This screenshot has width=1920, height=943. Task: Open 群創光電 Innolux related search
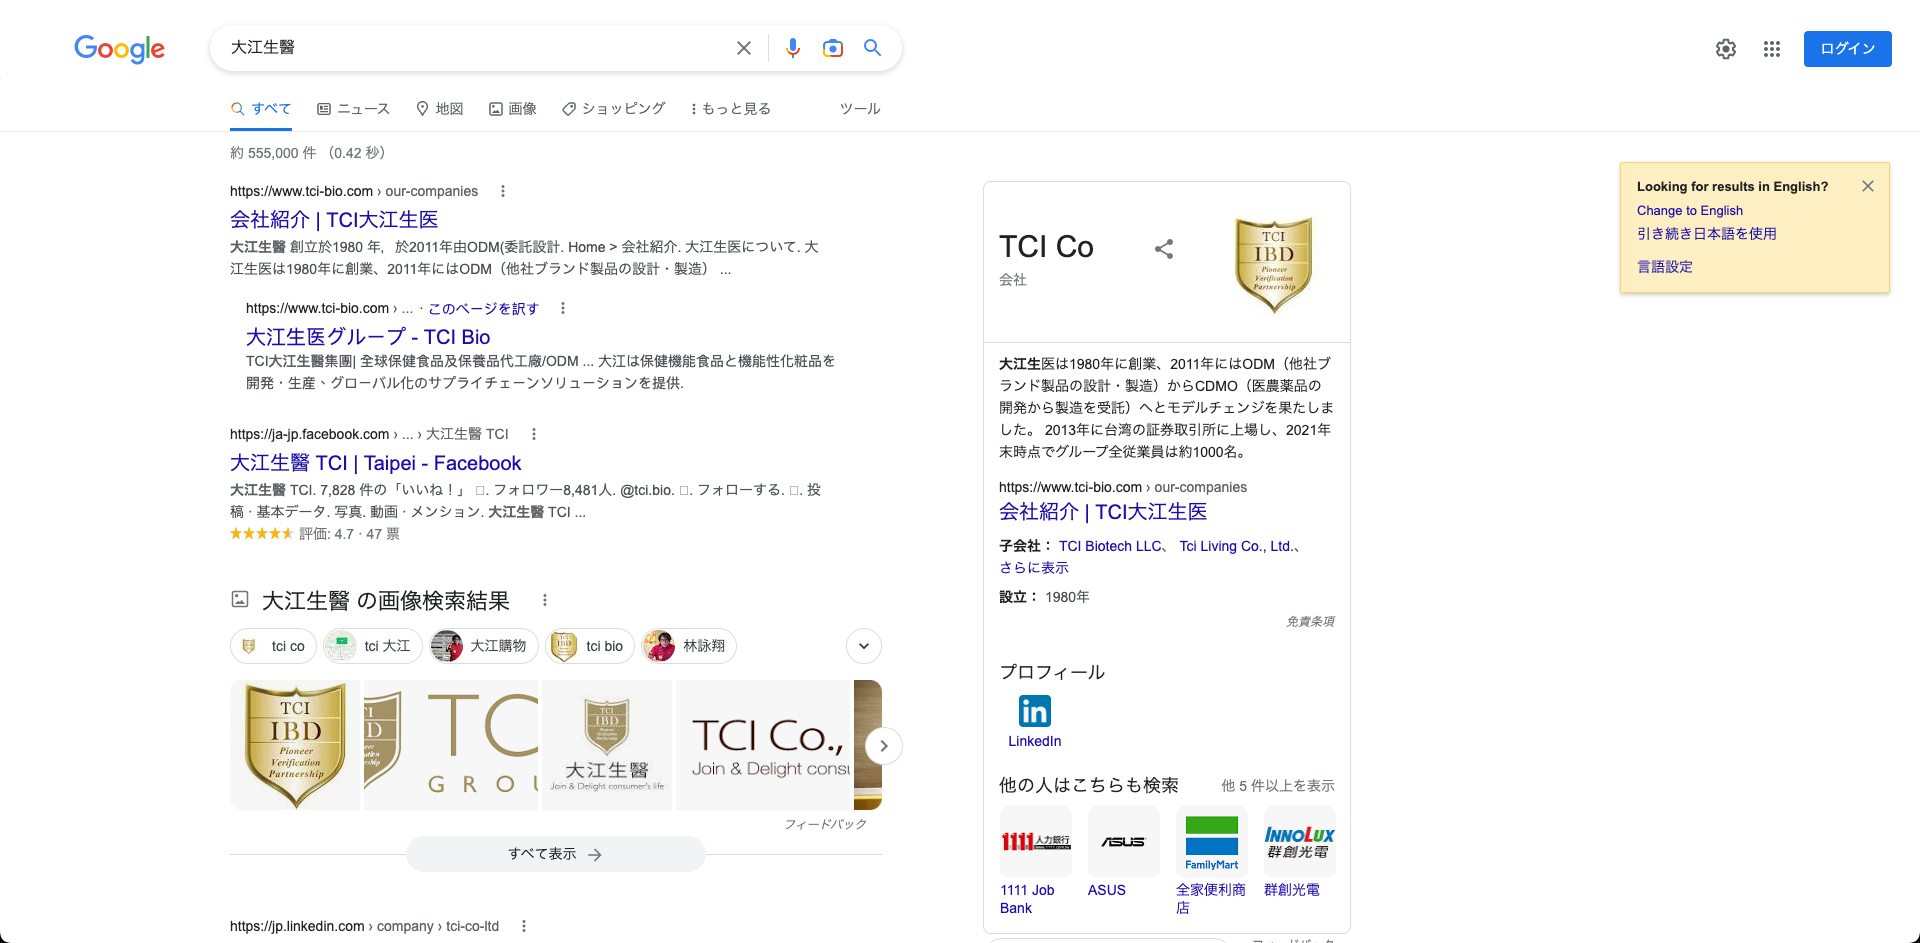tap(1300, 853)
